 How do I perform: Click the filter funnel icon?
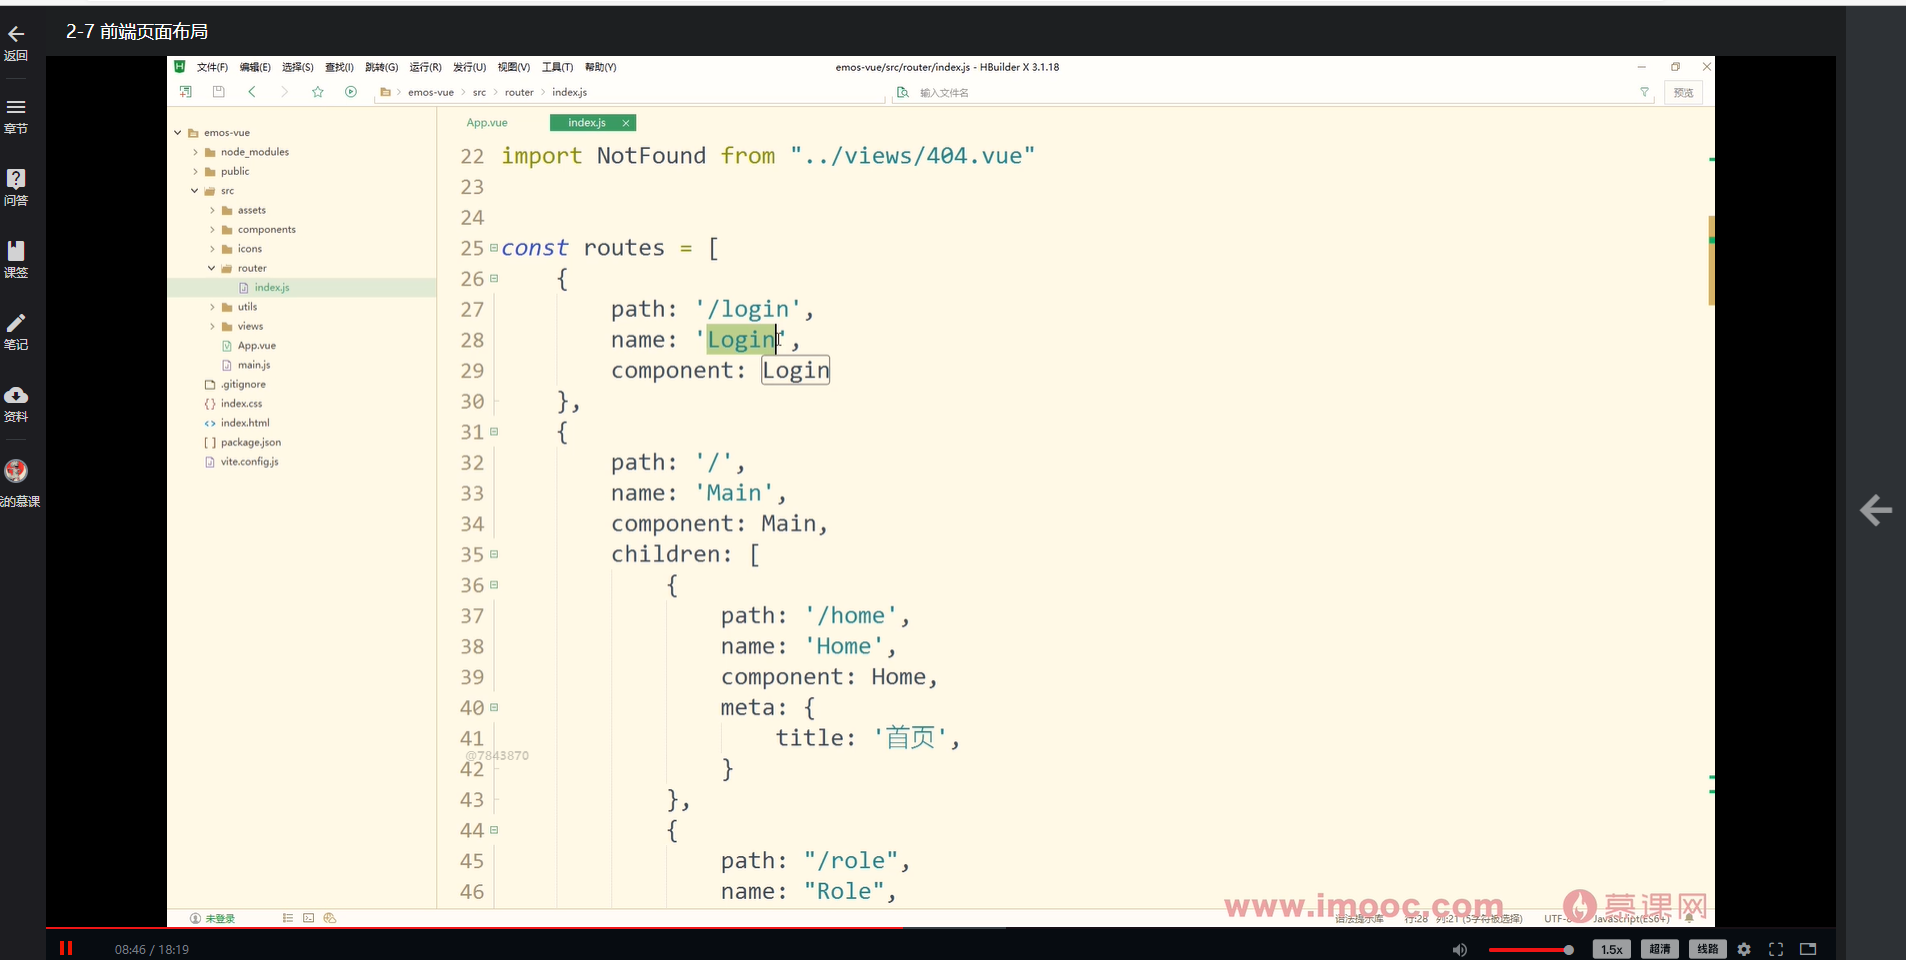click(x=1644, y=92)
